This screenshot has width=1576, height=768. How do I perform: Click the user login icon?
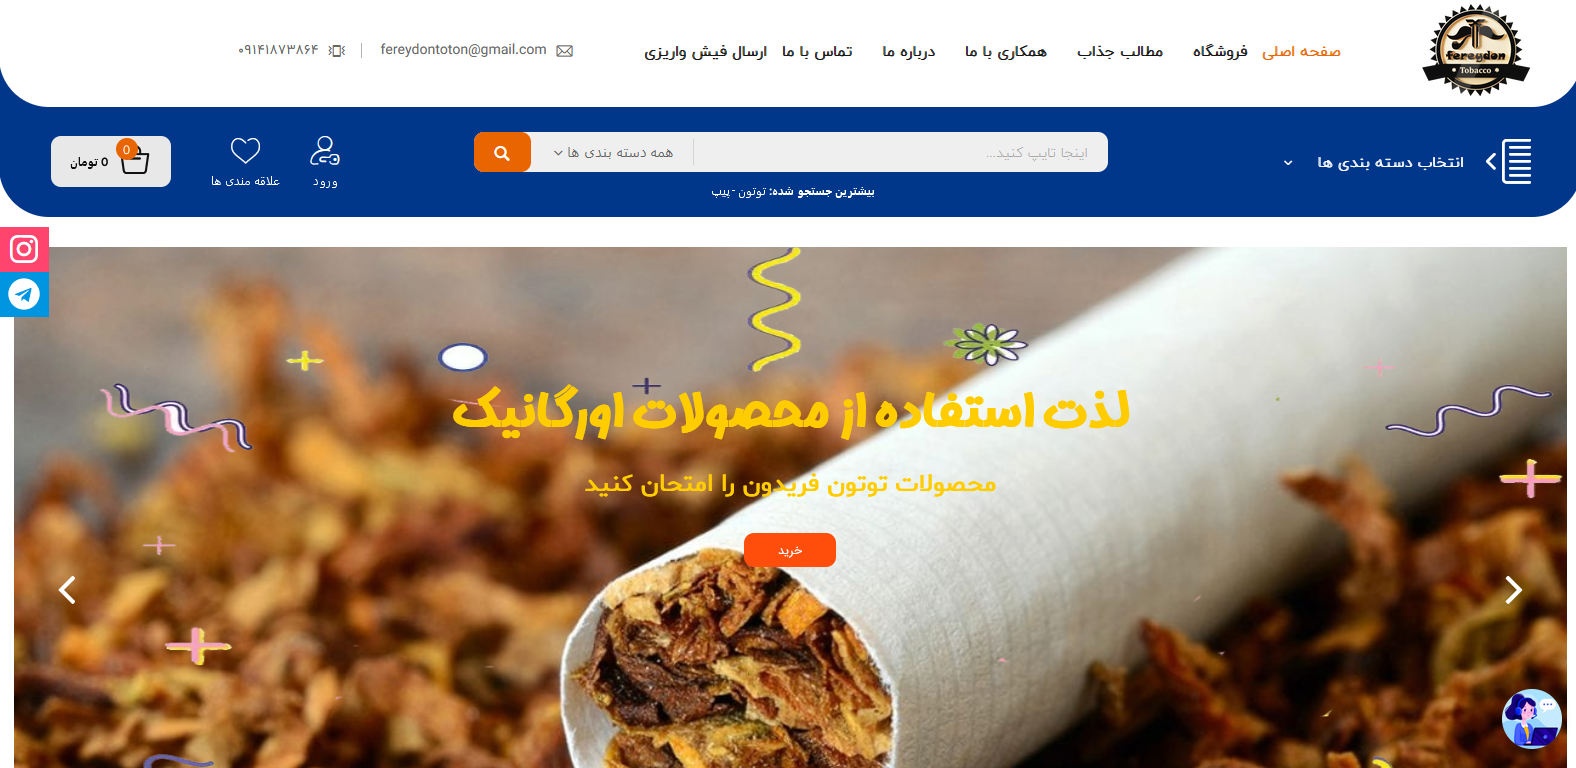(325, 151)
